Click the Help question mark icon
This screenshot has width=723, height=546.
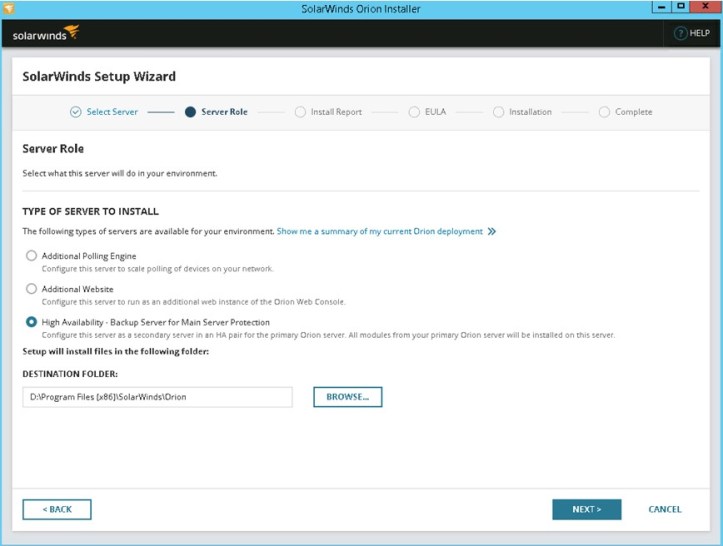click(680, 33)
